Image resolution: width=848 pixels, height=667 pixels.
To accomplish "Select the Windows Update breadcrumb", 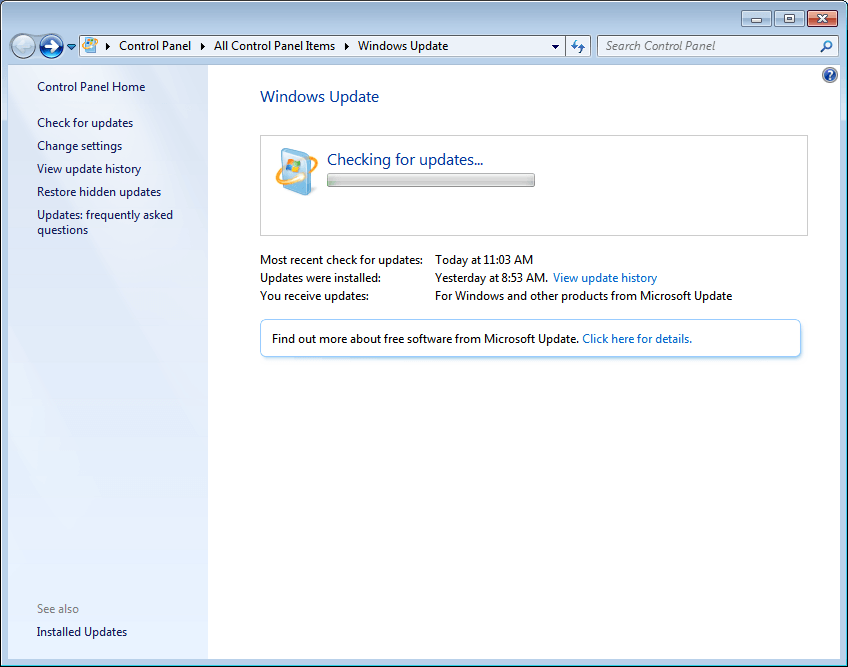I will (x=403, y=46).
